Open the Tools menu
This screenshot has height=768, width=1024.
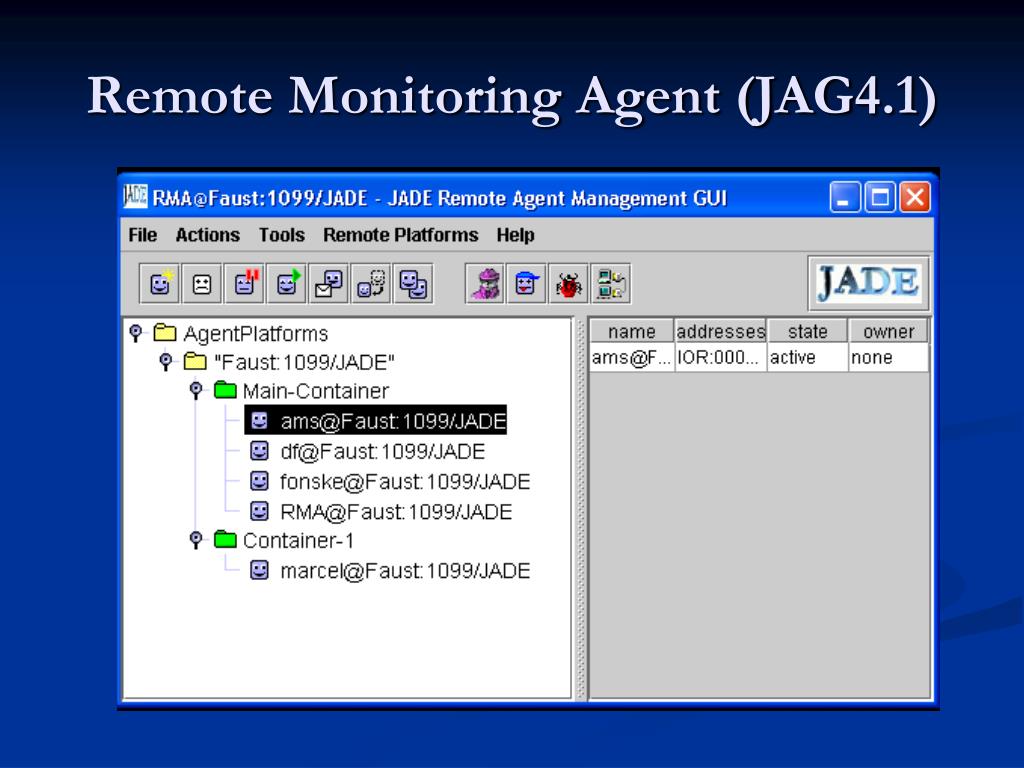click(x=281, y=234)
